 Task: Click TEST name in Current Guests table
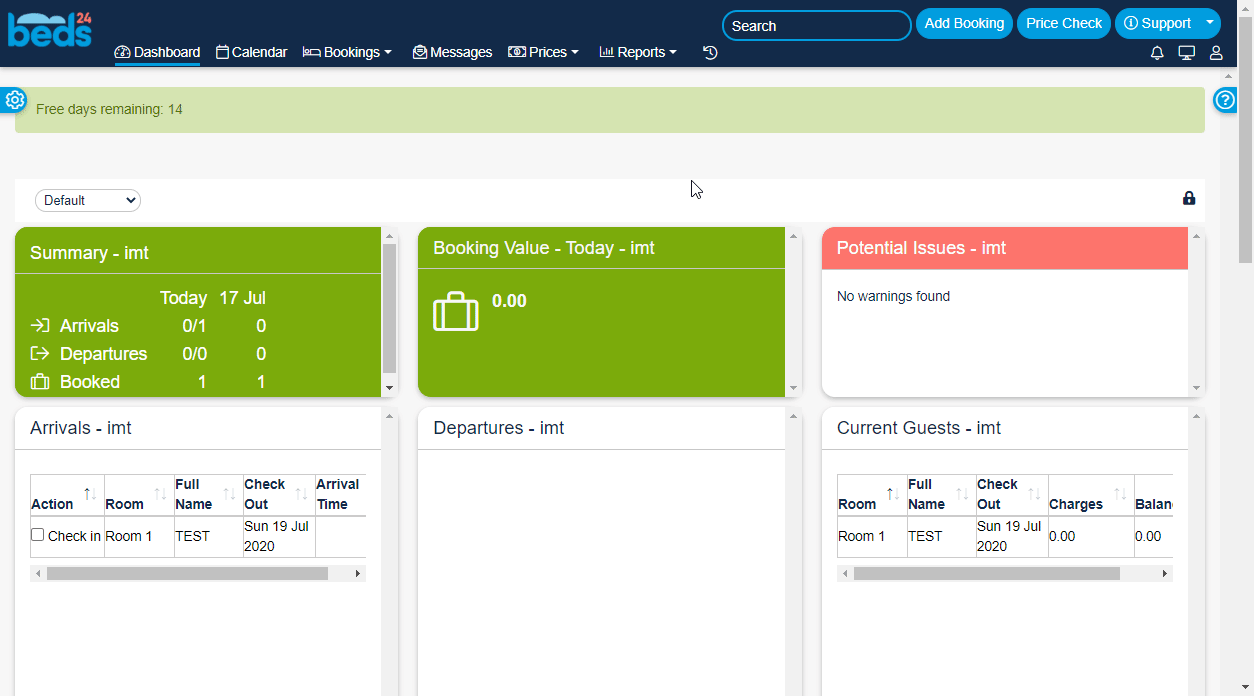tap(925, 536)
